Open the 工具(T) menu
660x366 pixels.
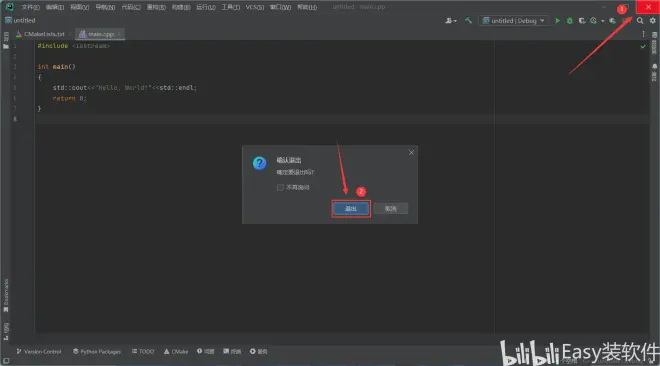[231, 7]
